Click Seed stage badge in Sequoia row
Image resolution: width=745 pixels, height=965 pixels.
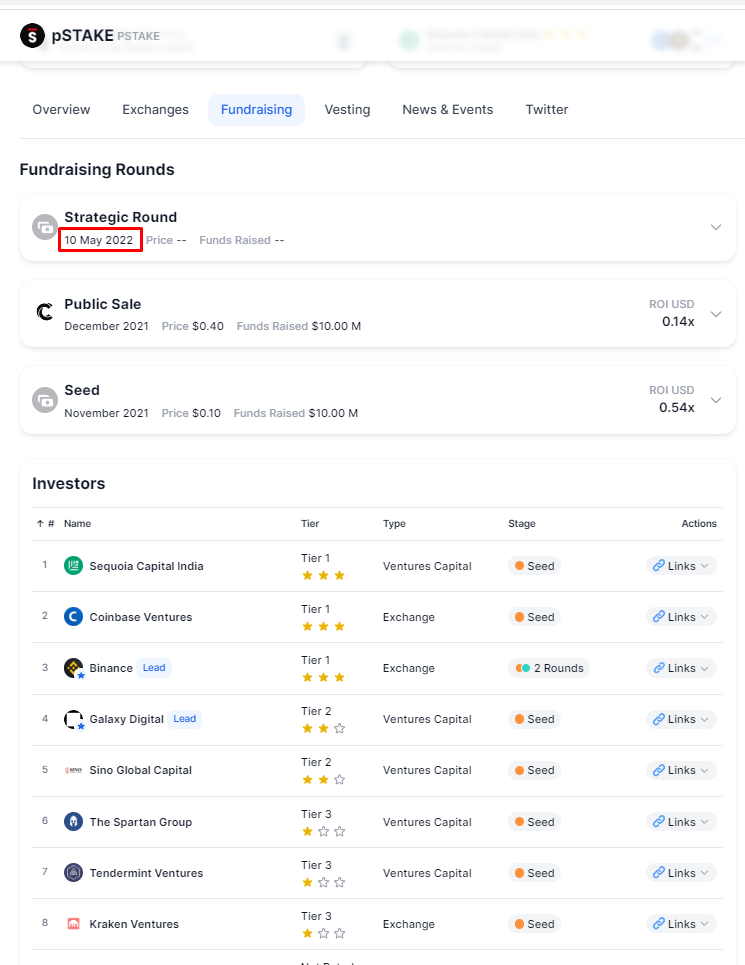(x=535, y=566)
